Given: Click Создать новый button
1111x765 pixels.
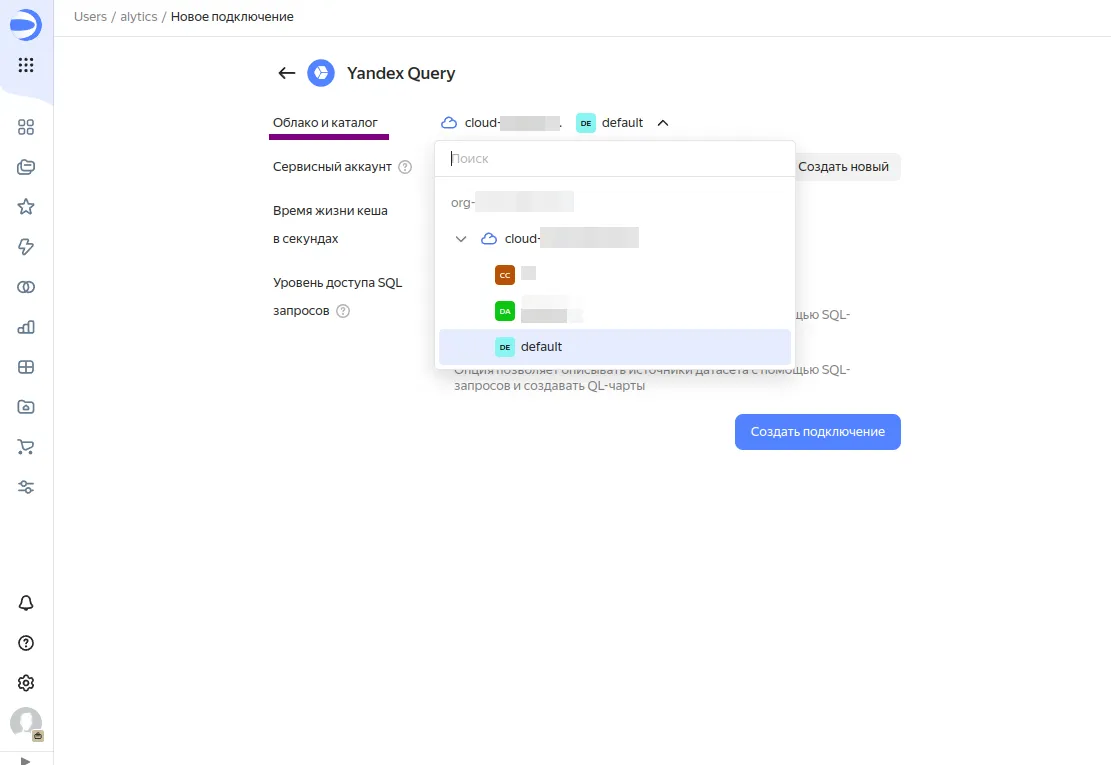Looking at the screenshot, I should click(x=843, y=167).
